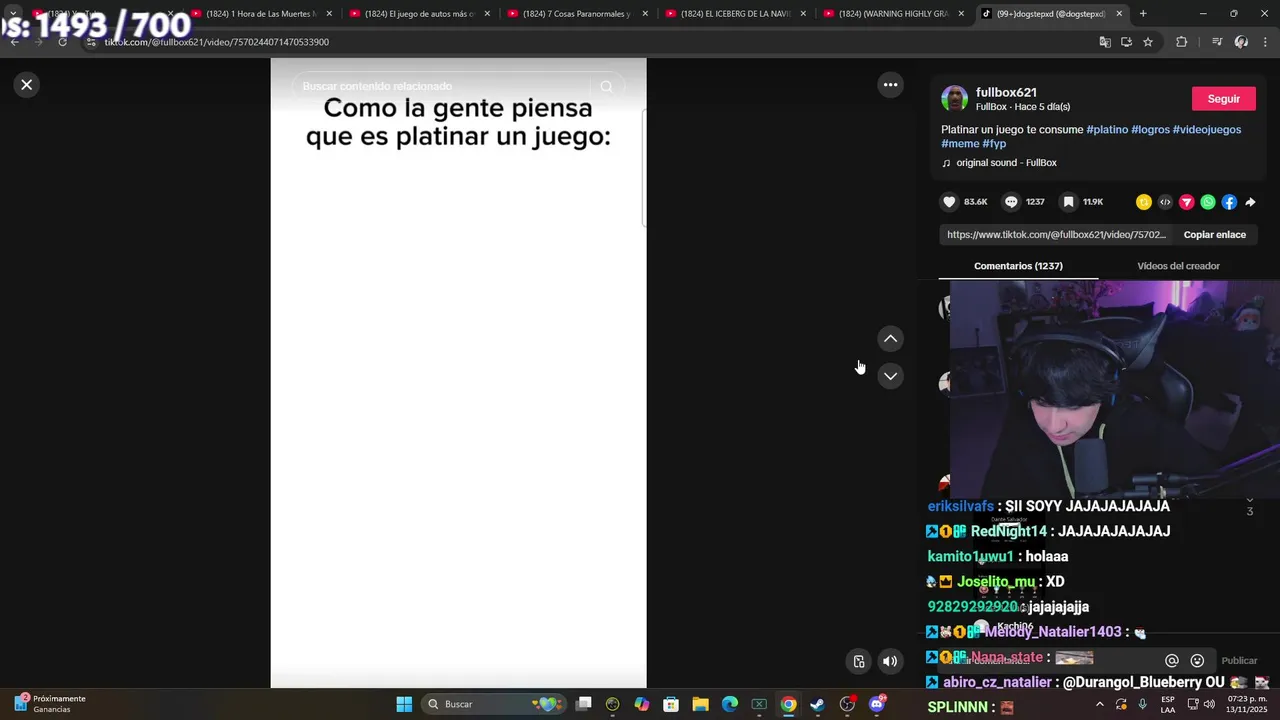Open the #fyp hashtag
The image size is (1280, 720).
pos(994,144)
